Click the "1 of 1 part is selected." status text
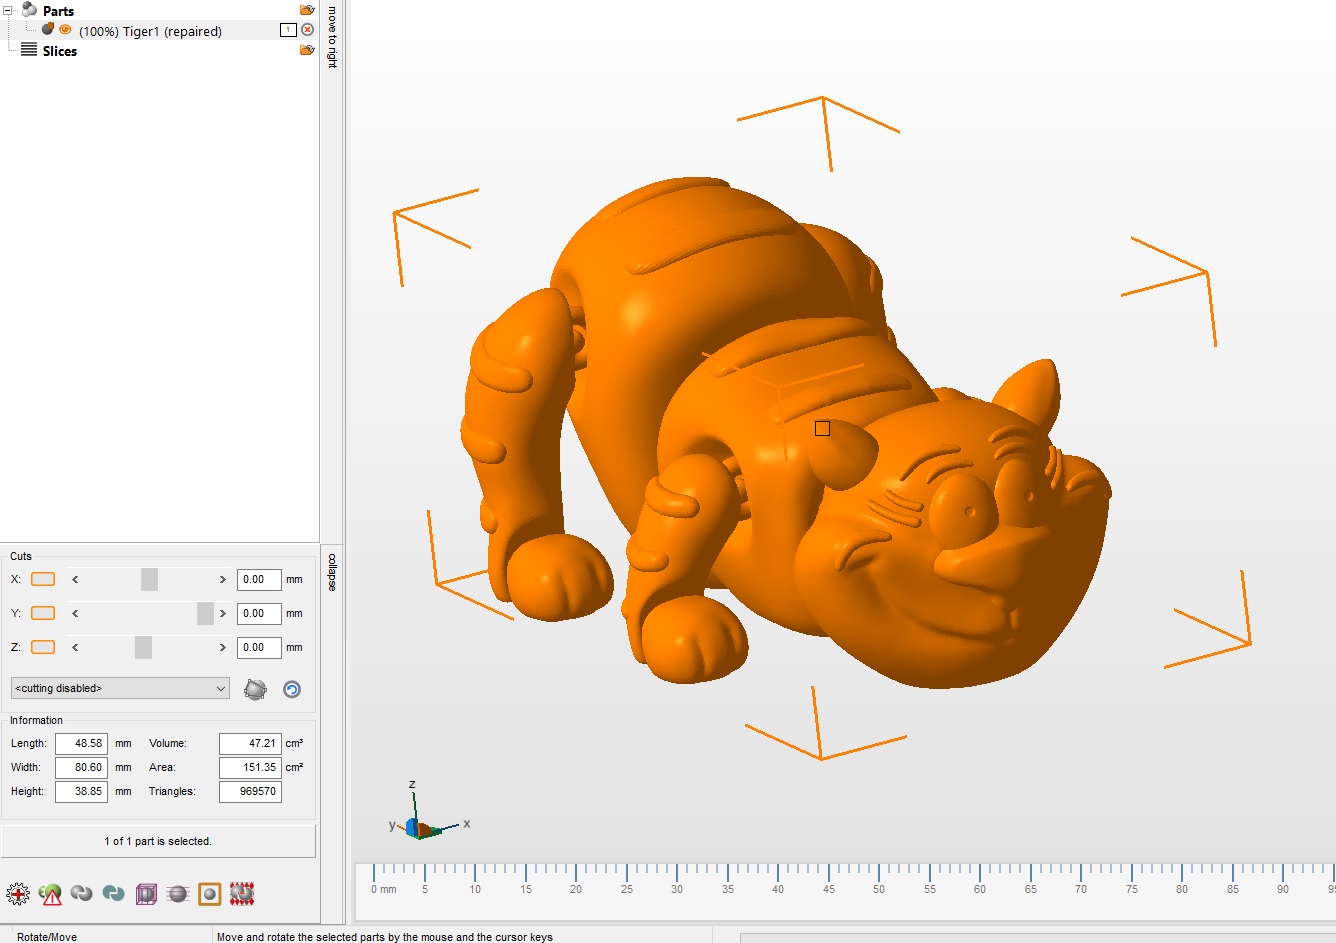1336x943 pixels. pos(158,841)
